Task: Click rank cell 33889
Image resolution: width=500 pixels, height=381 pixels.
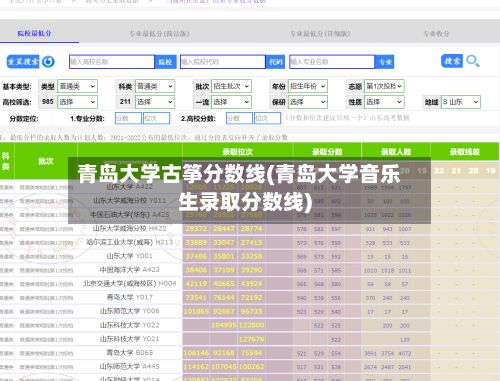Action: pos(196,242)
